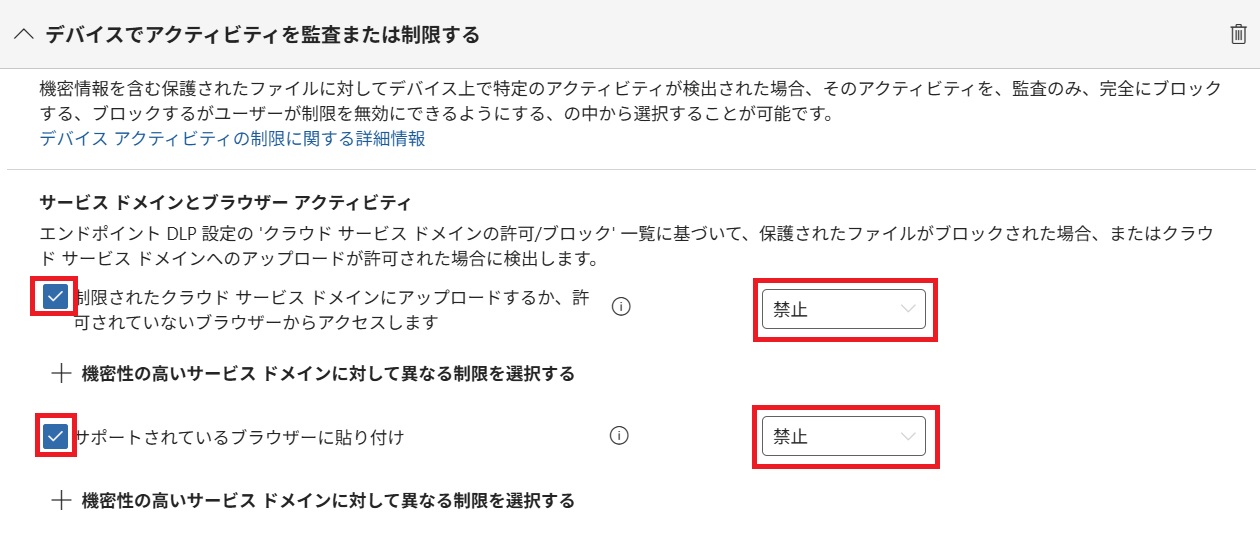
Task: Uncheck サポートされているブラウザーに貼り付け checkbox
Action: (x=56, y=436)
